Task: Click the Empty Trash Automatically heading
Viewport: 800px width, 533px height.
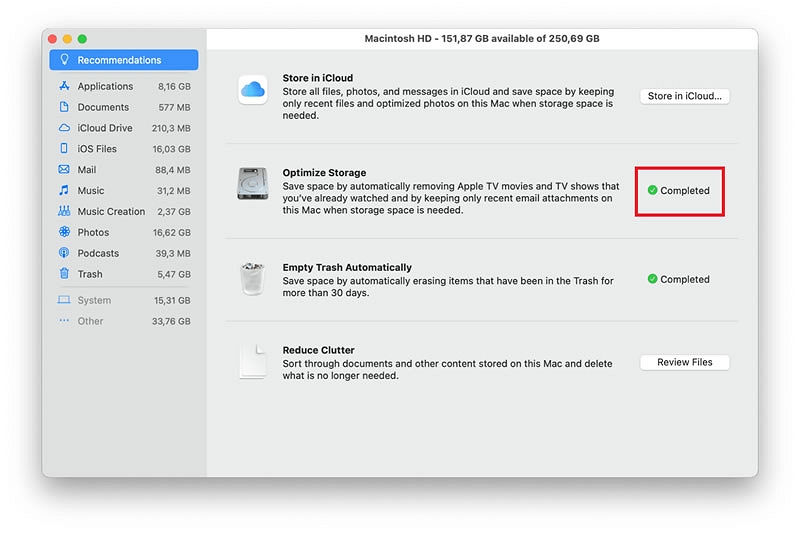Action: coord(347,267)
